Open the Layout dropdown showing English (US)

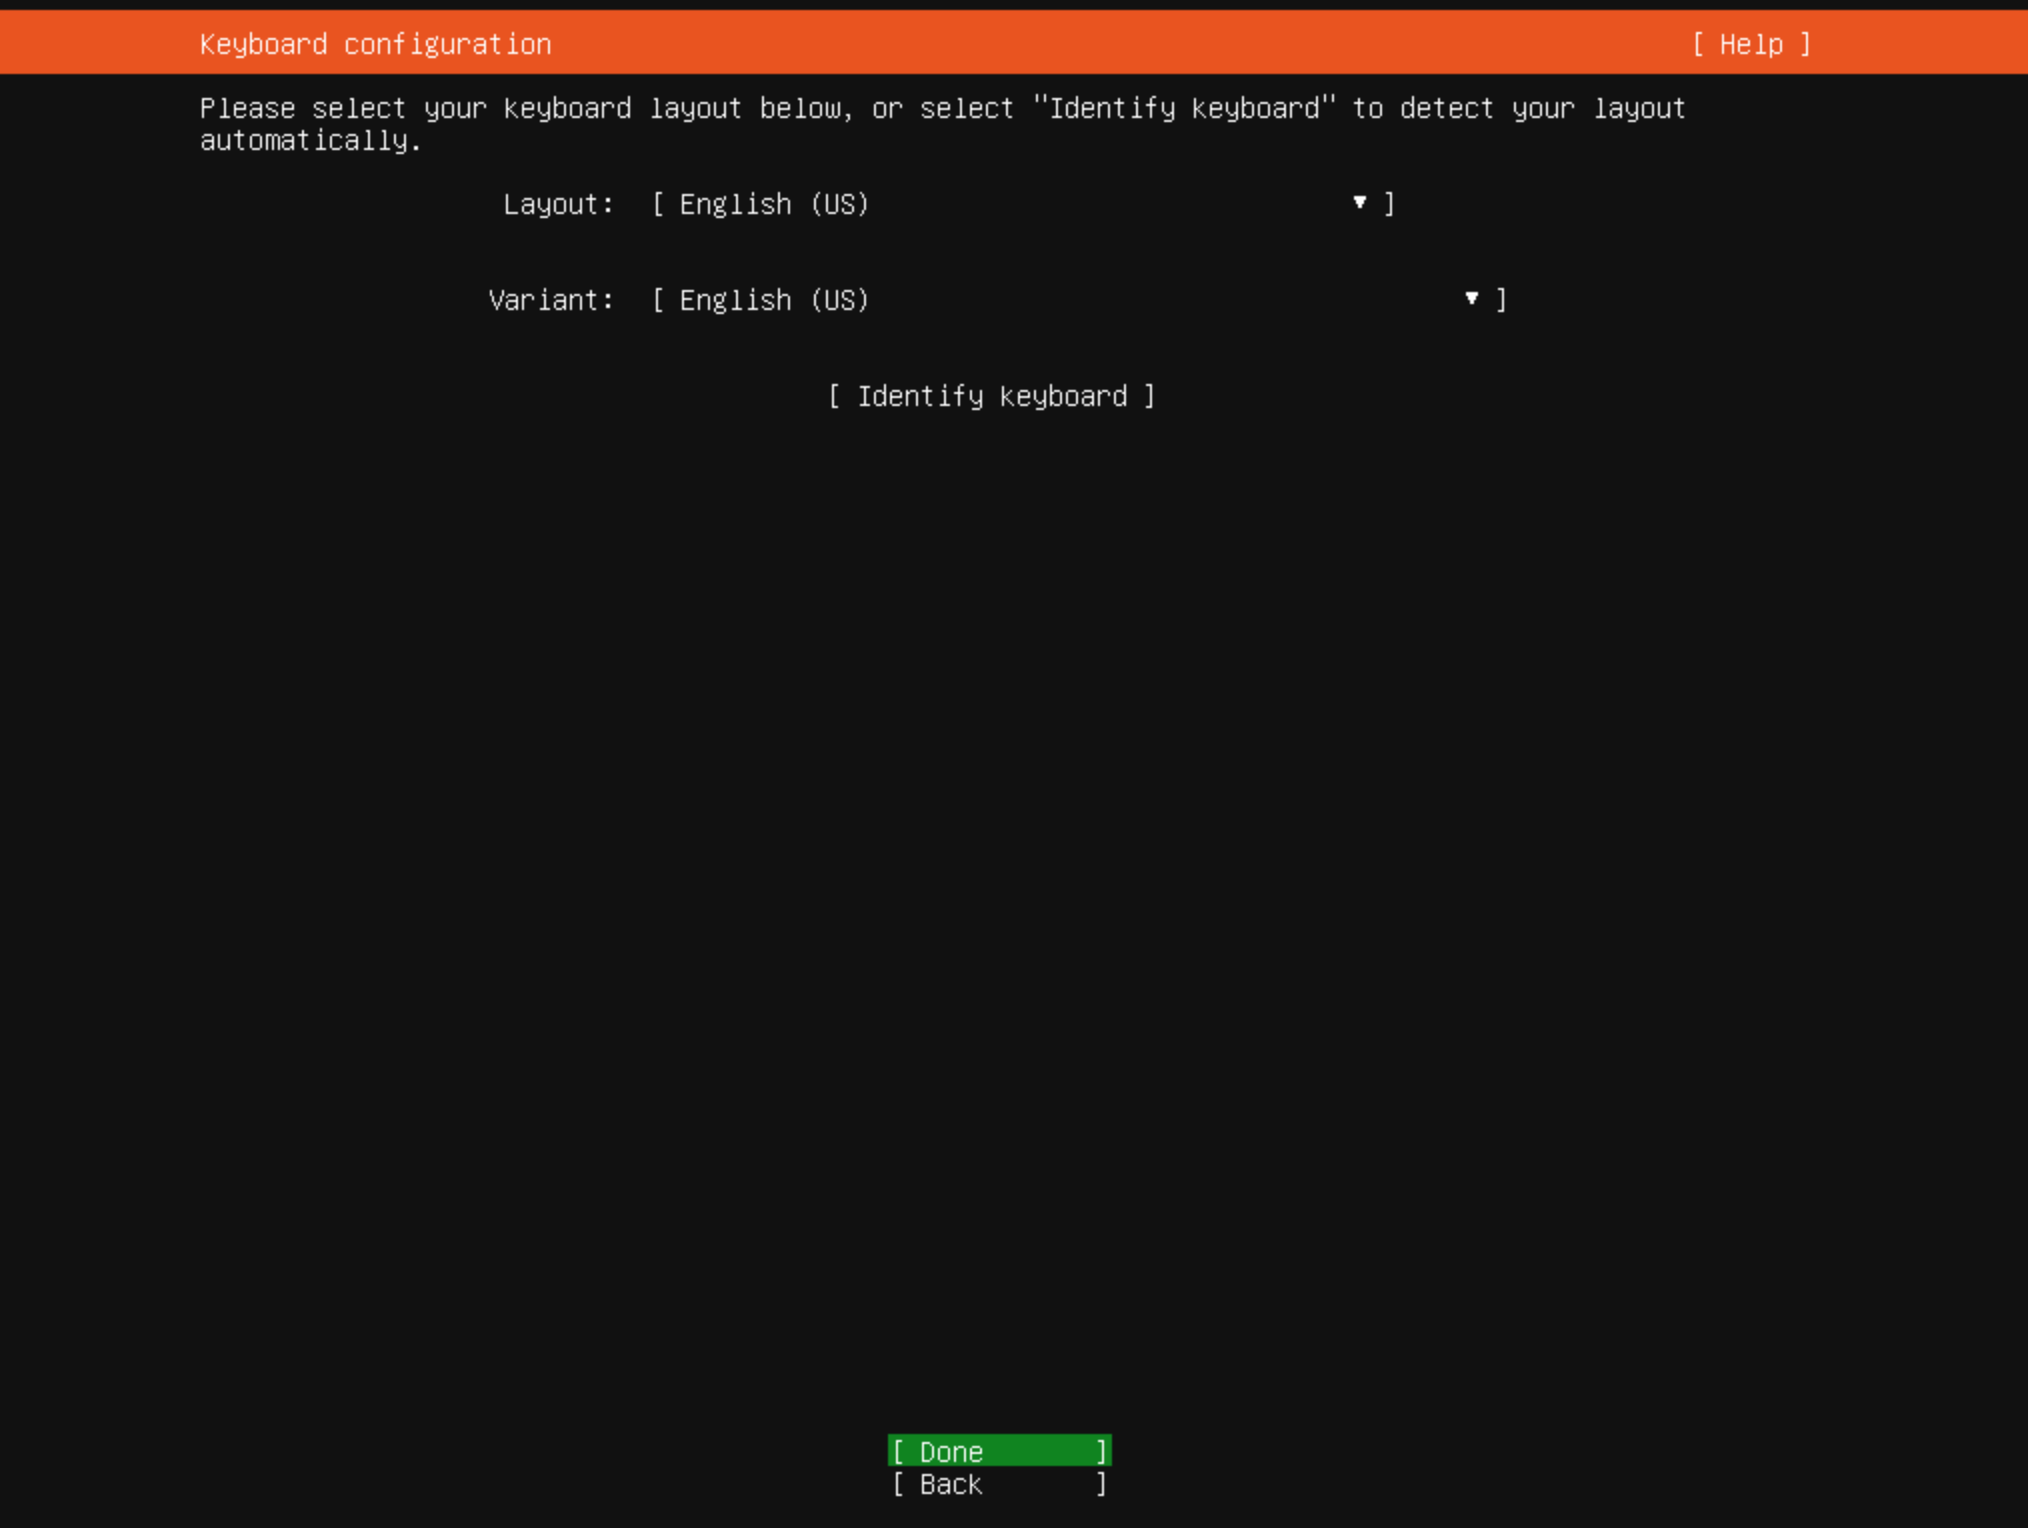[1023, 204]
